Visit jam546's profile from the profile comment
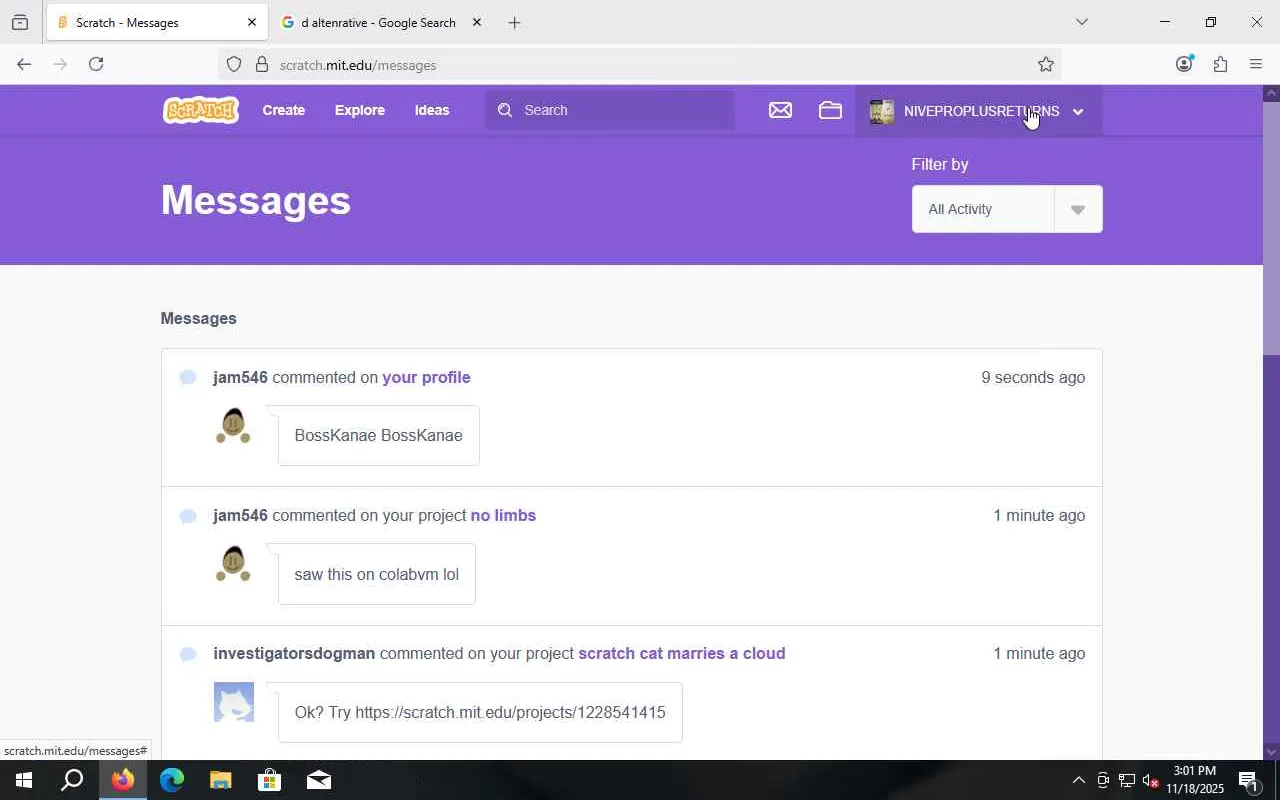The width and height of the screenshot is (1280, 800). [x=240, y=377]
